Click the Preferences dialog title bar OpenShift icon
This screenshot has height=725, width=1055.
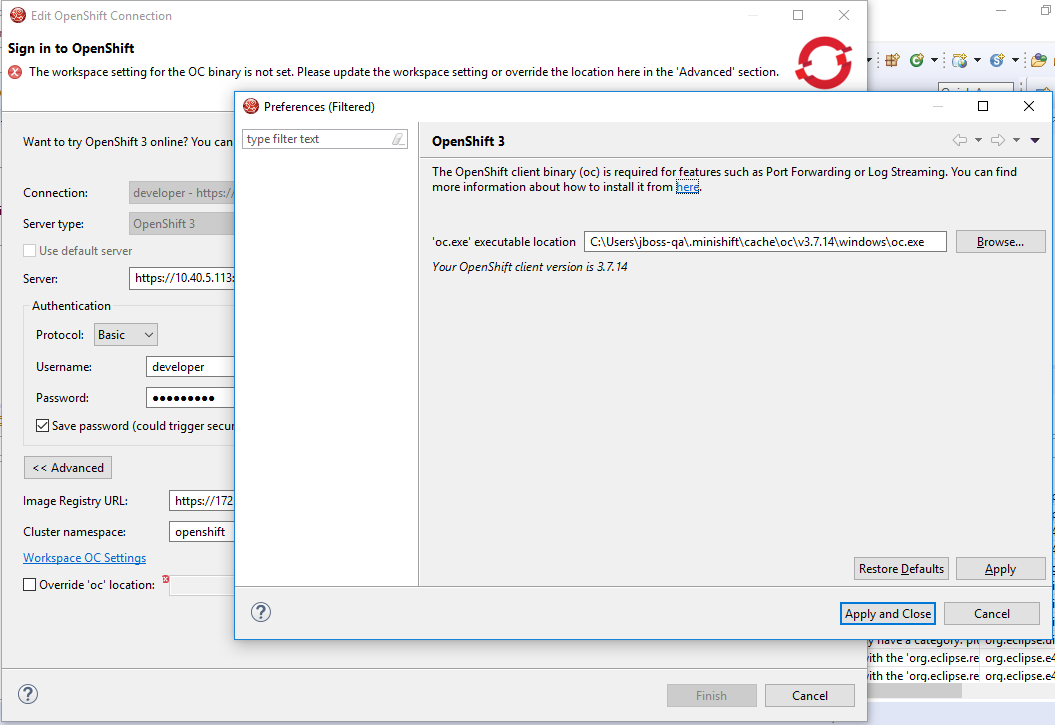[251, 106]
